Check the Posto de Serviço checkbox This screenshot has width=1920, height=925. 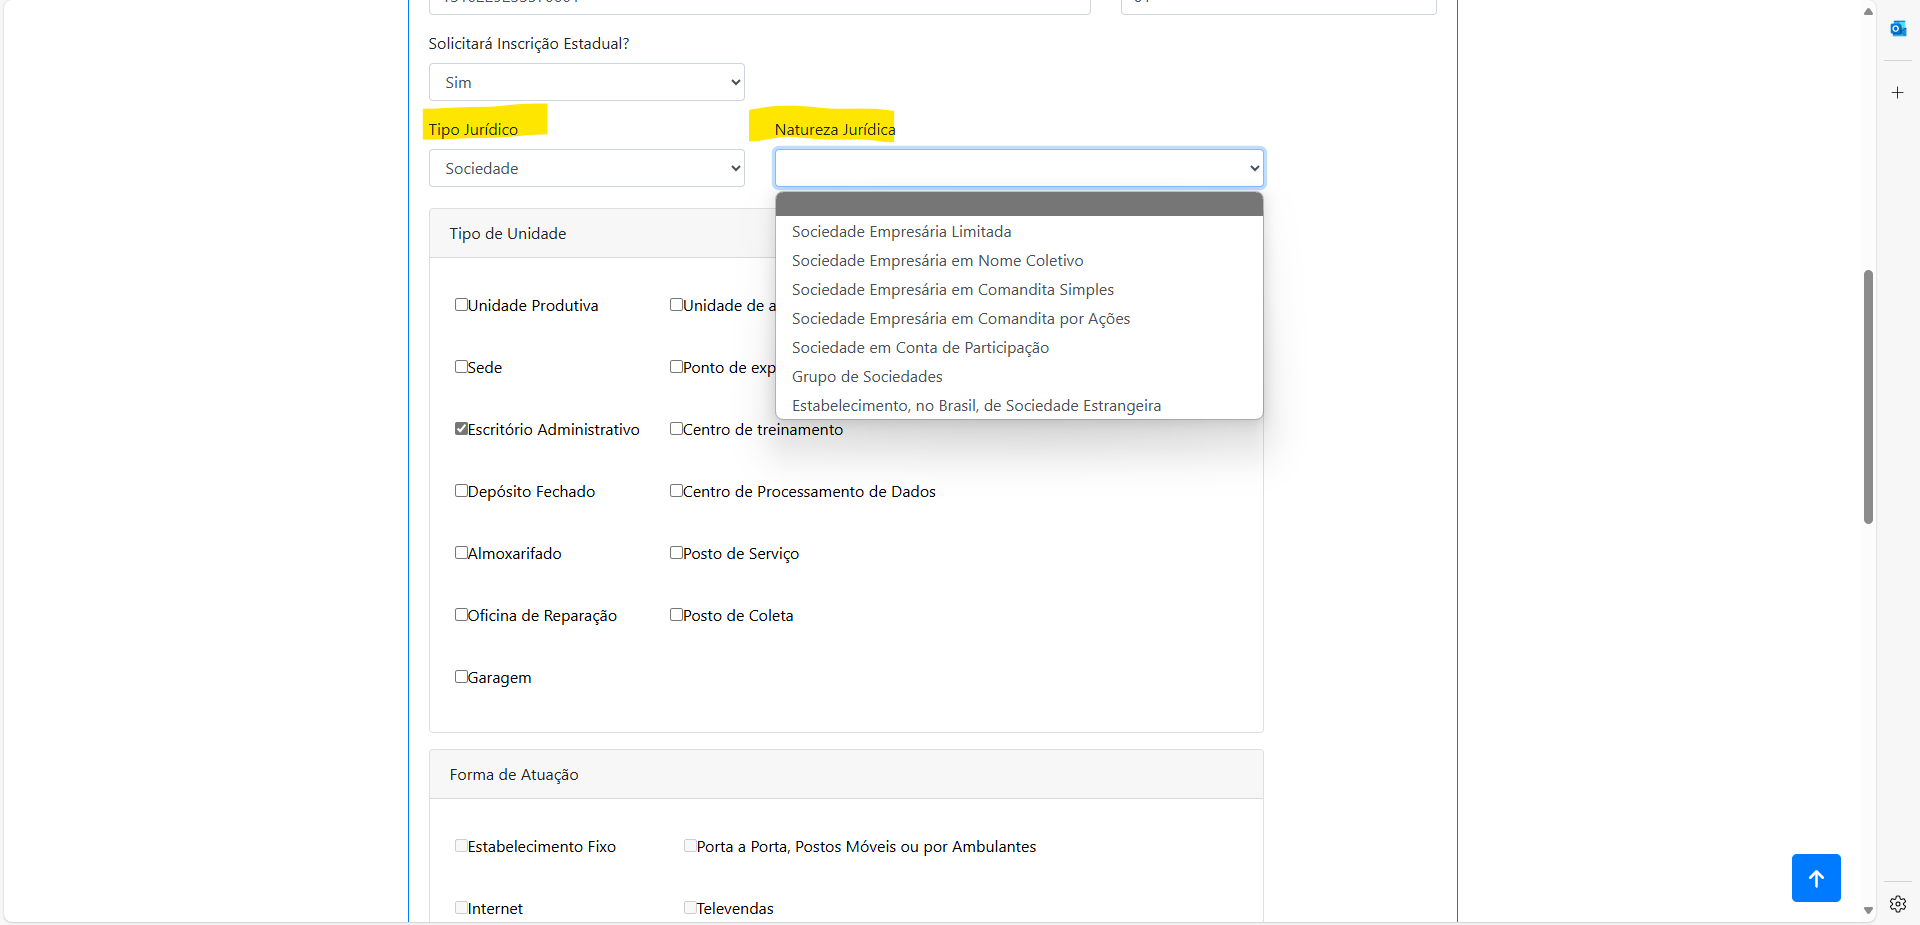pyautogui.click(x=676, y=553)
